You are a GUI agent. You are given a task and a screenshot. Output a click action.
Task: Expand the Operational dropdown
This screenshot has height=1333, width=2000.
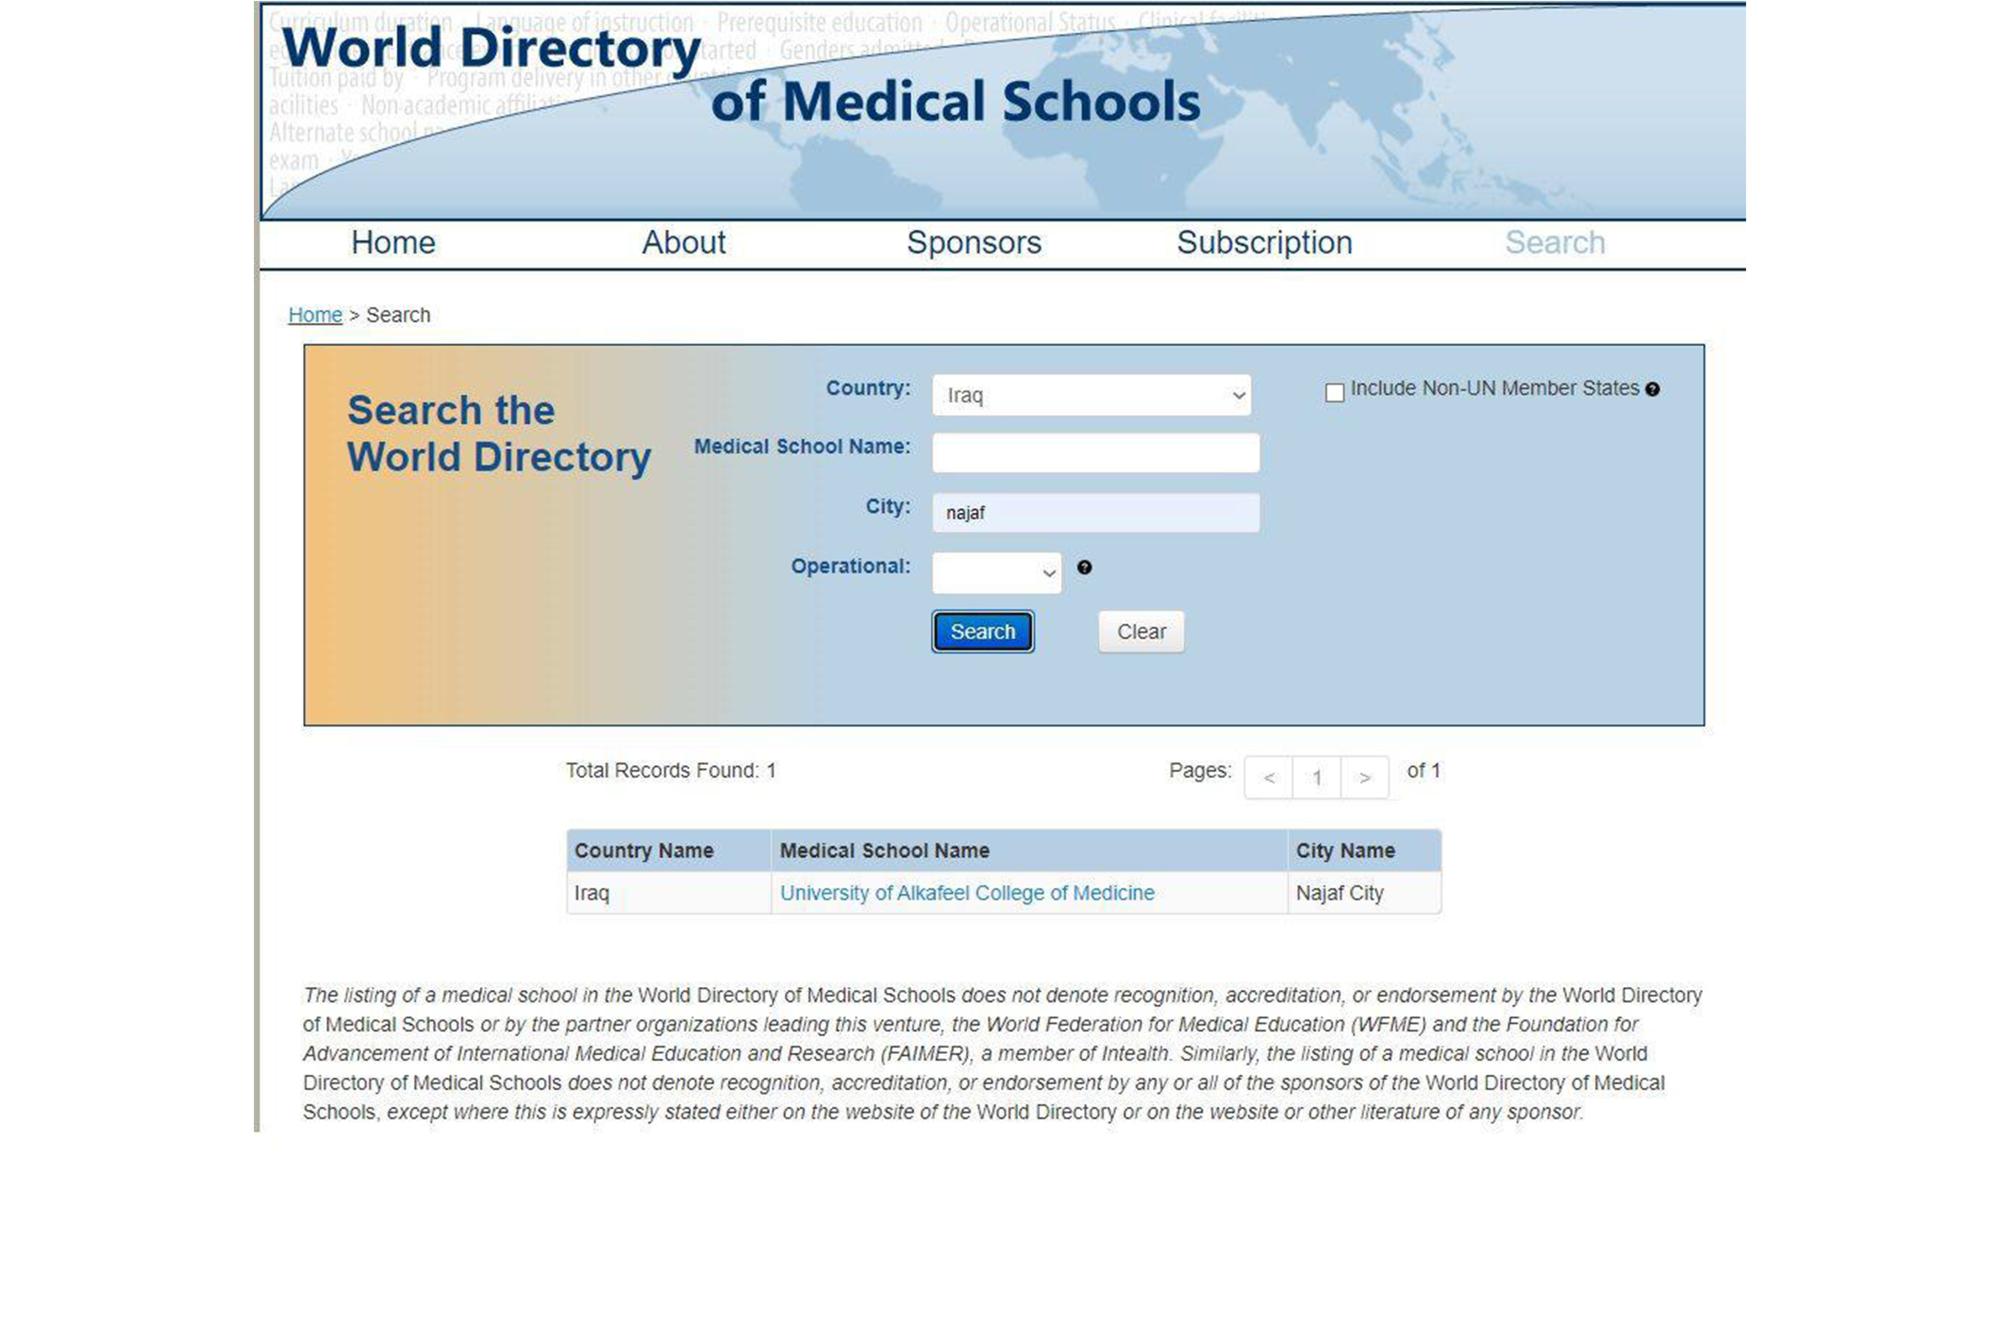(997, 573)
